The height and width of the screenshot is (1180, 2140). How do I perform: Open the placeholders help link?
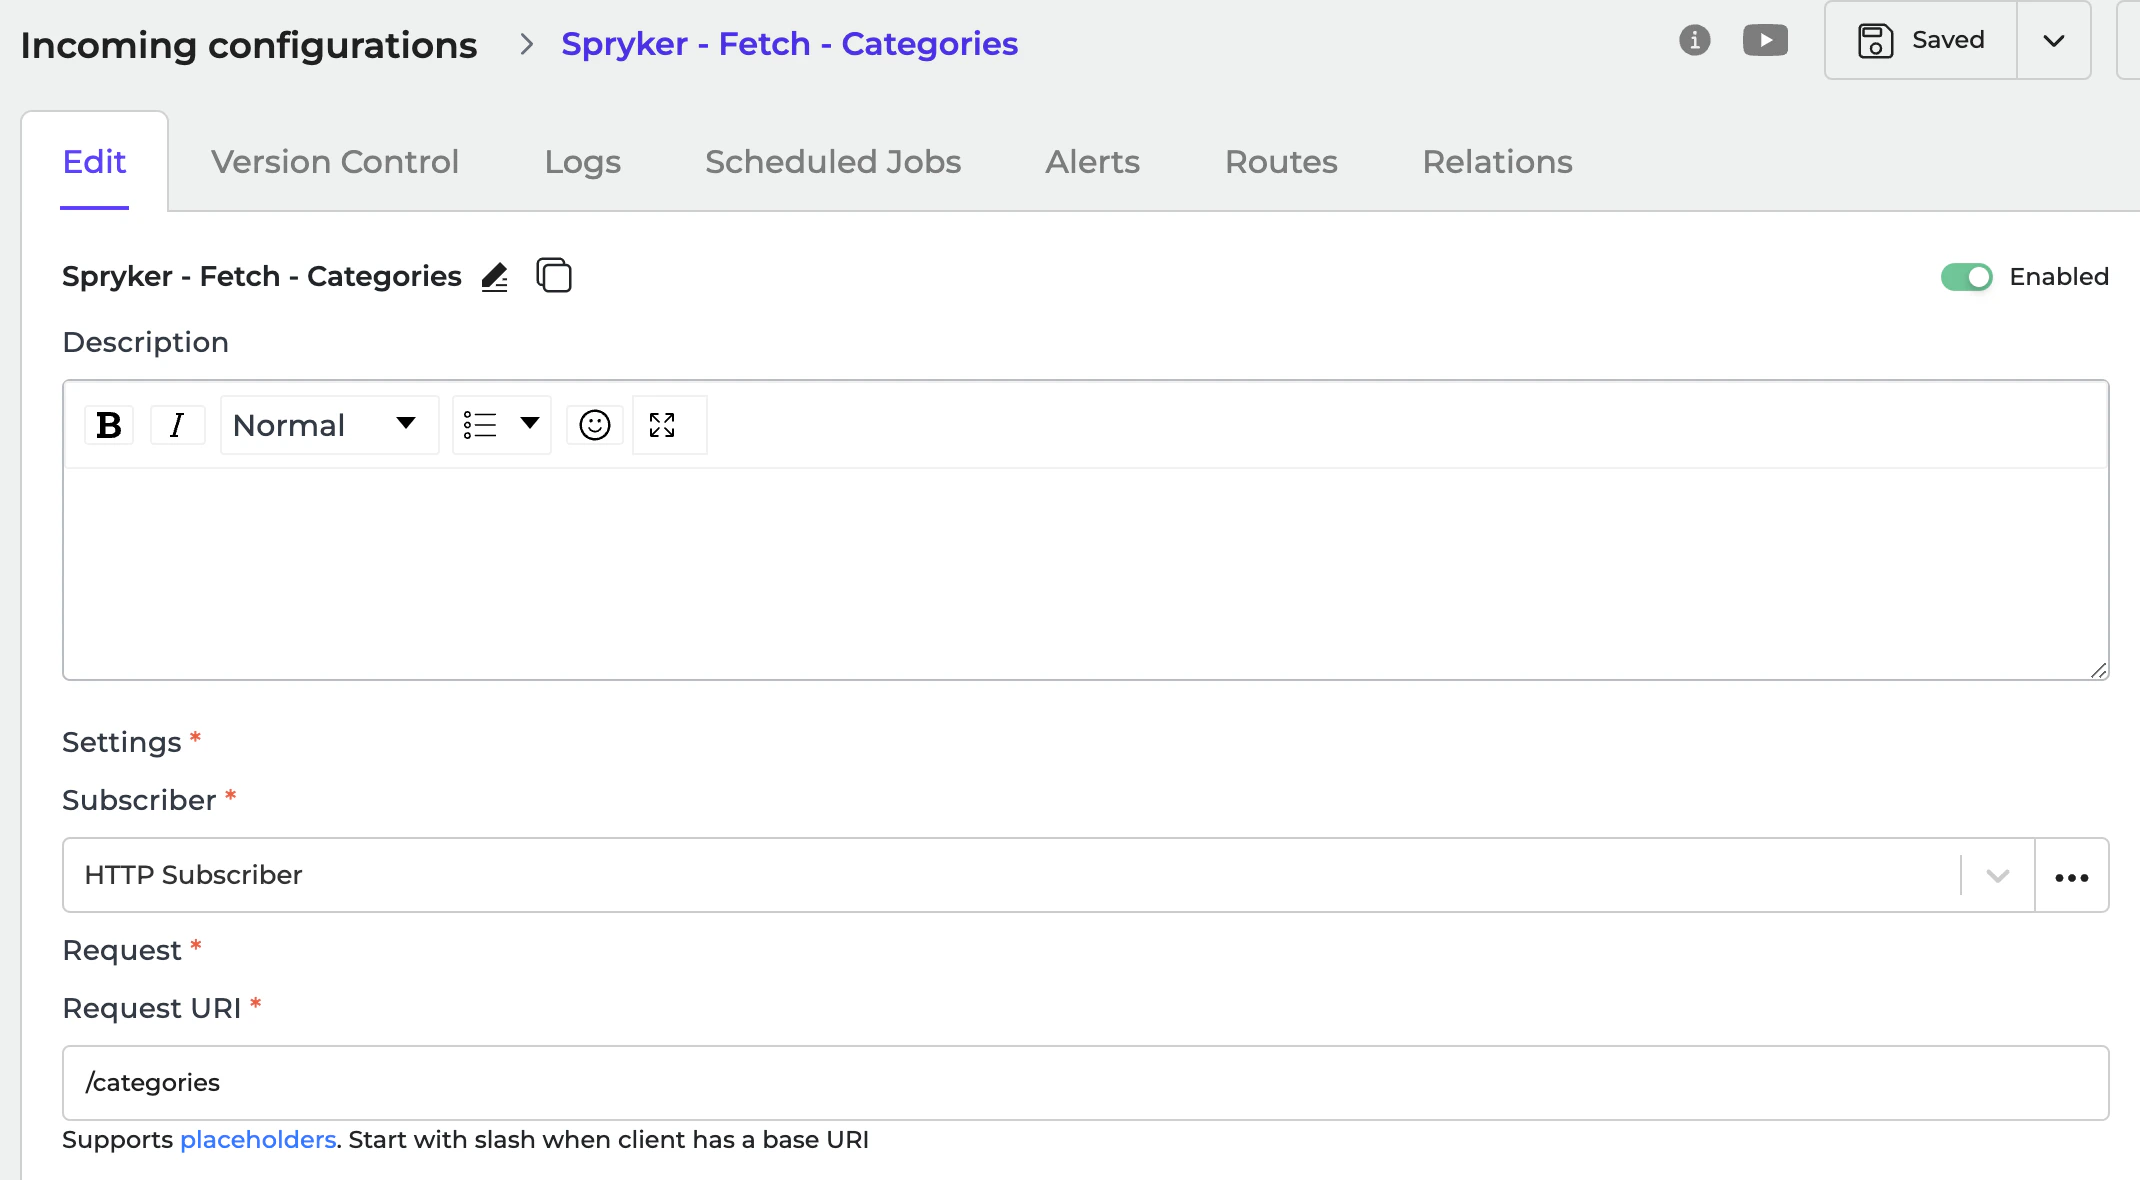point(258,1140)
